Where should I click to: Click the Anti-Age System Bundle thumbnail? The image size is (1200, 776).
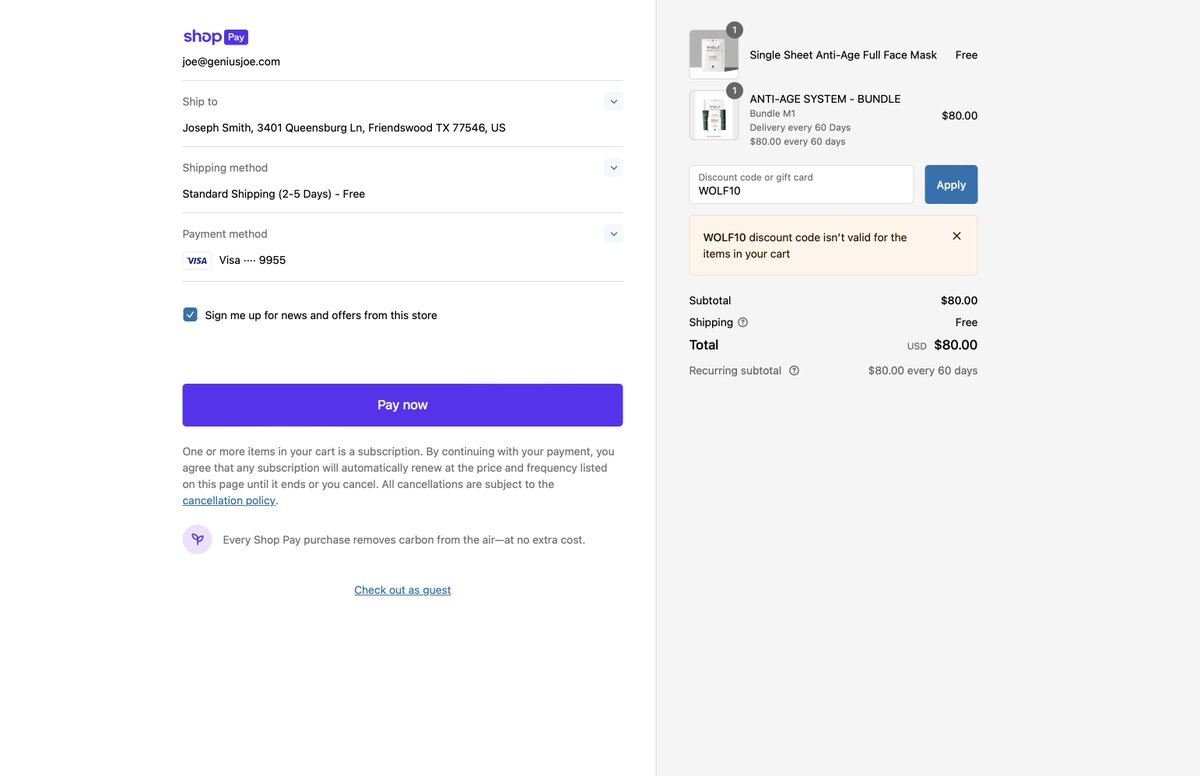[x=714, y=115]
